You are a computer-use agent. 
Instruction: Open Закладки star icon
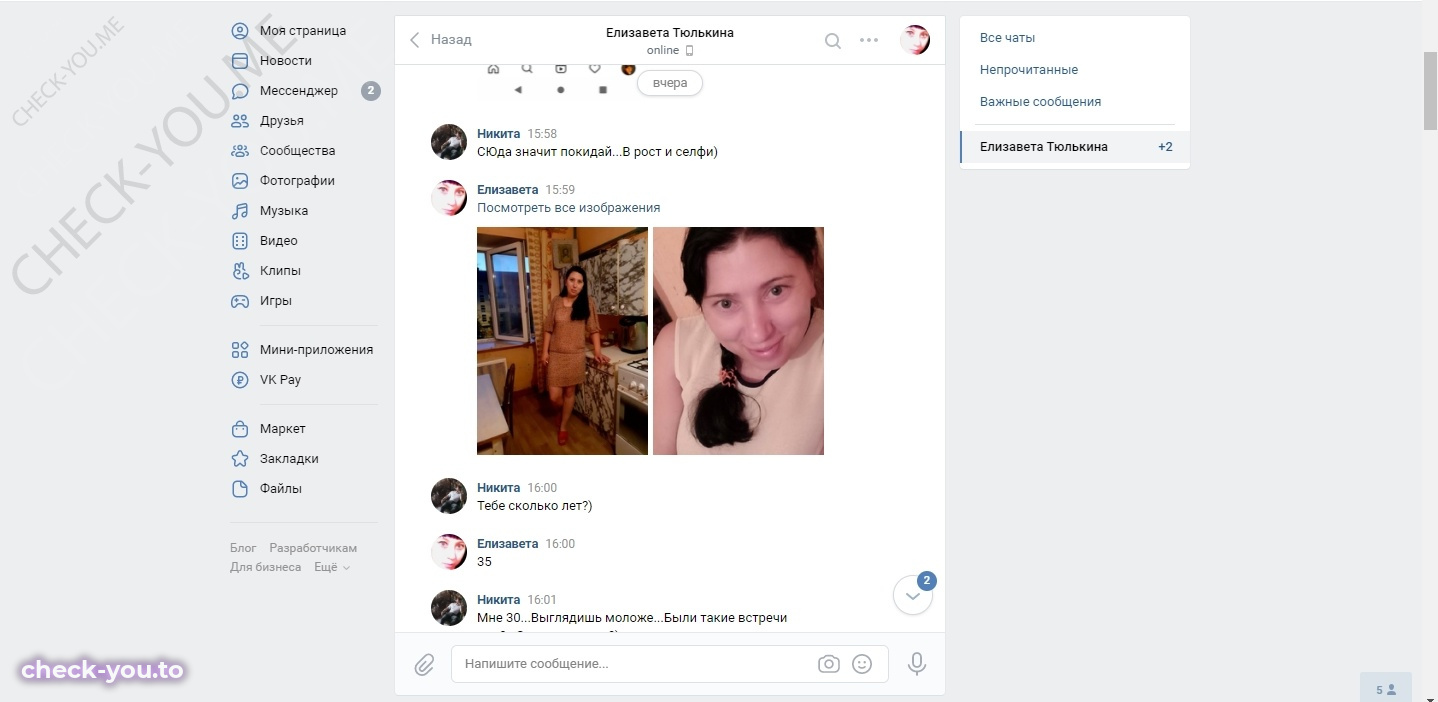[x=240, y=459]
